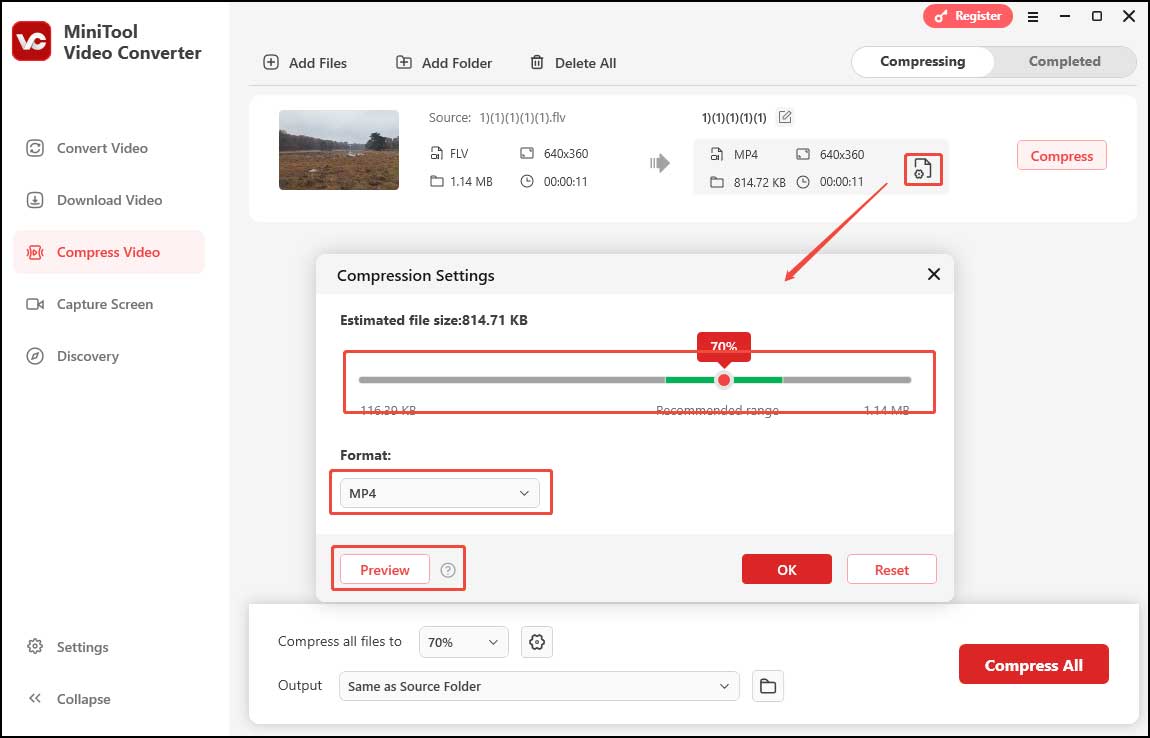Click Add Files
1150x738 pixels.
pos(305,63)
